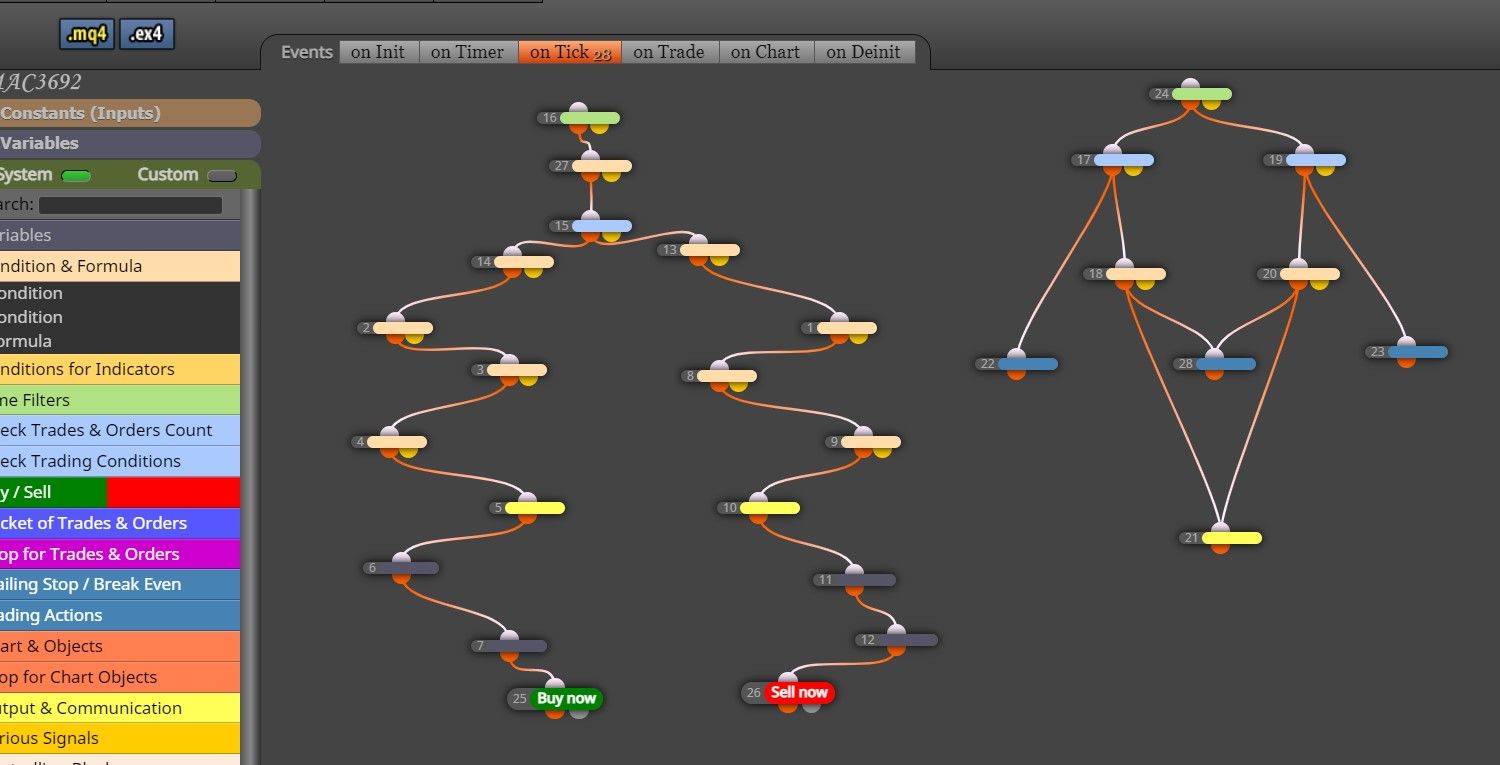1500x765 pixels.
Task: Click the block search input field
Action: pyautogui.click(x=130, y=205)
